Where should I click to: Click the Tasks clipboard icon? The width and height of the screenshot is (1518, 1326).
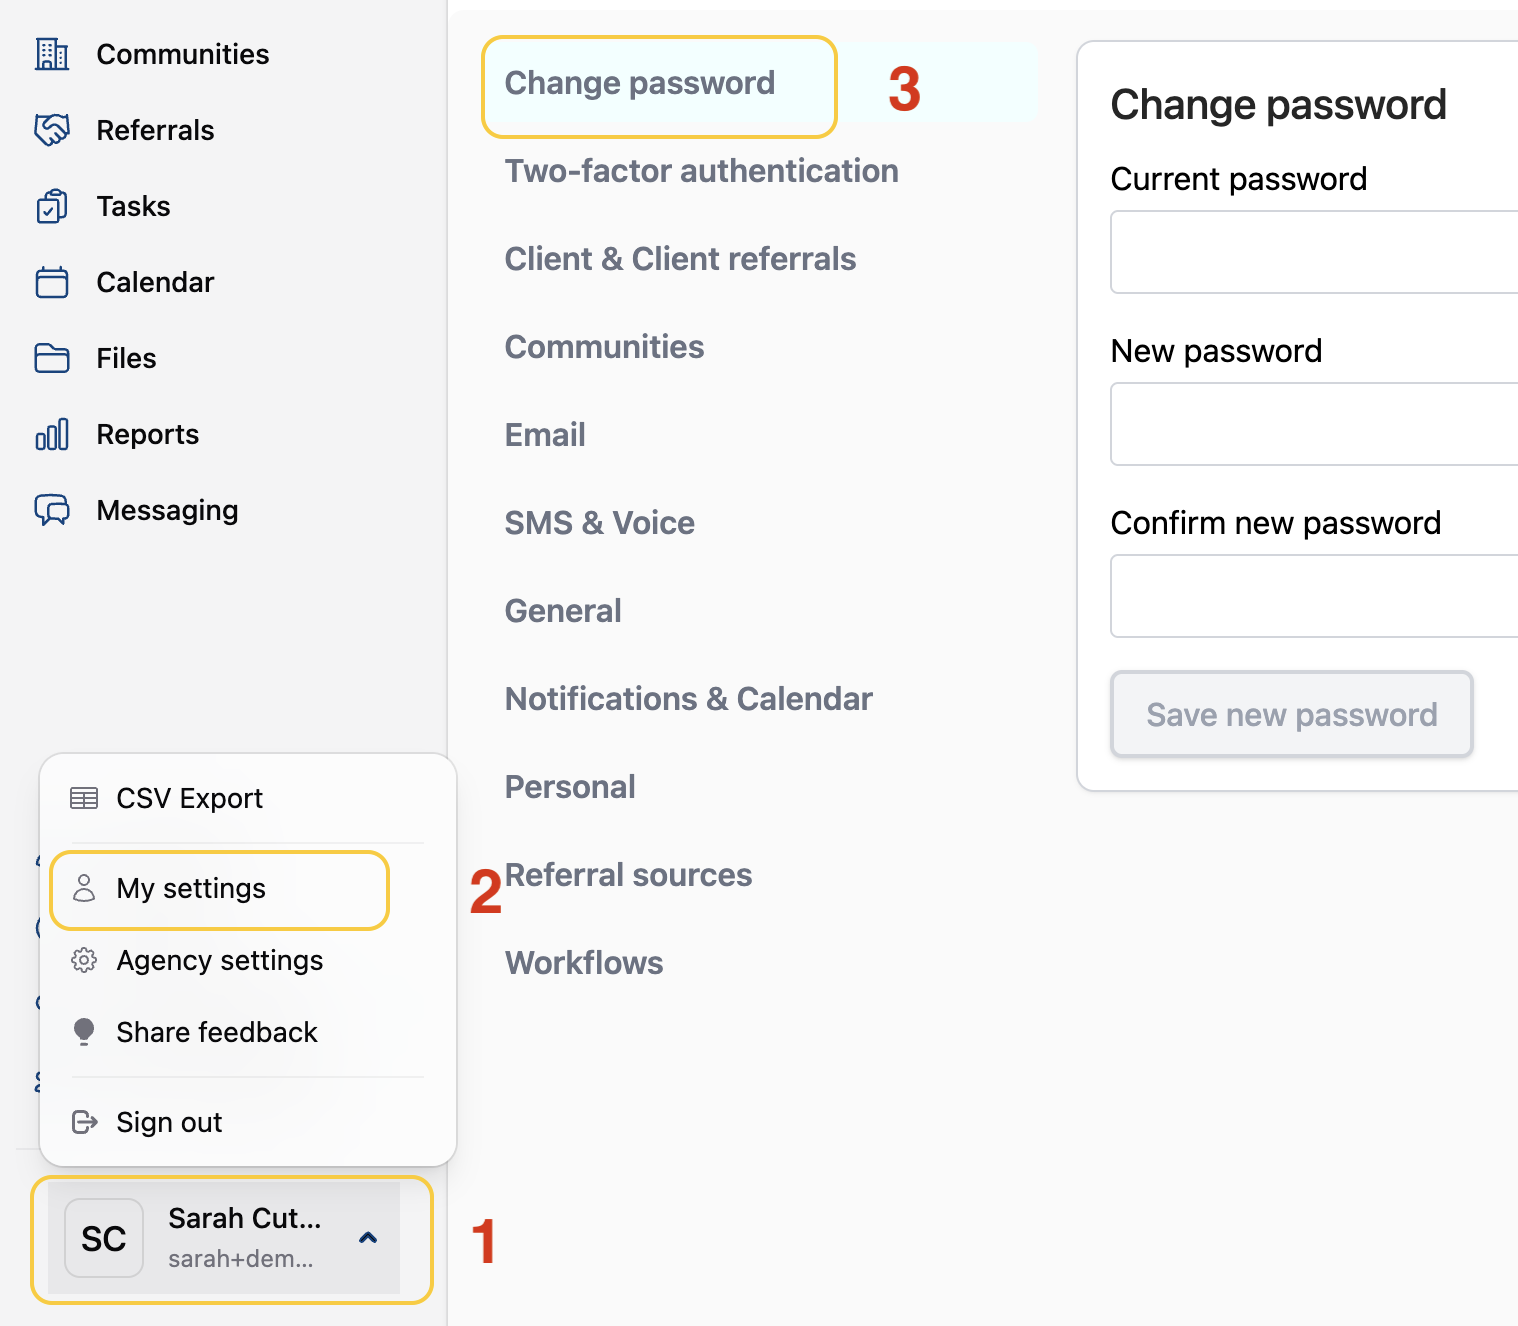[52, 206]
